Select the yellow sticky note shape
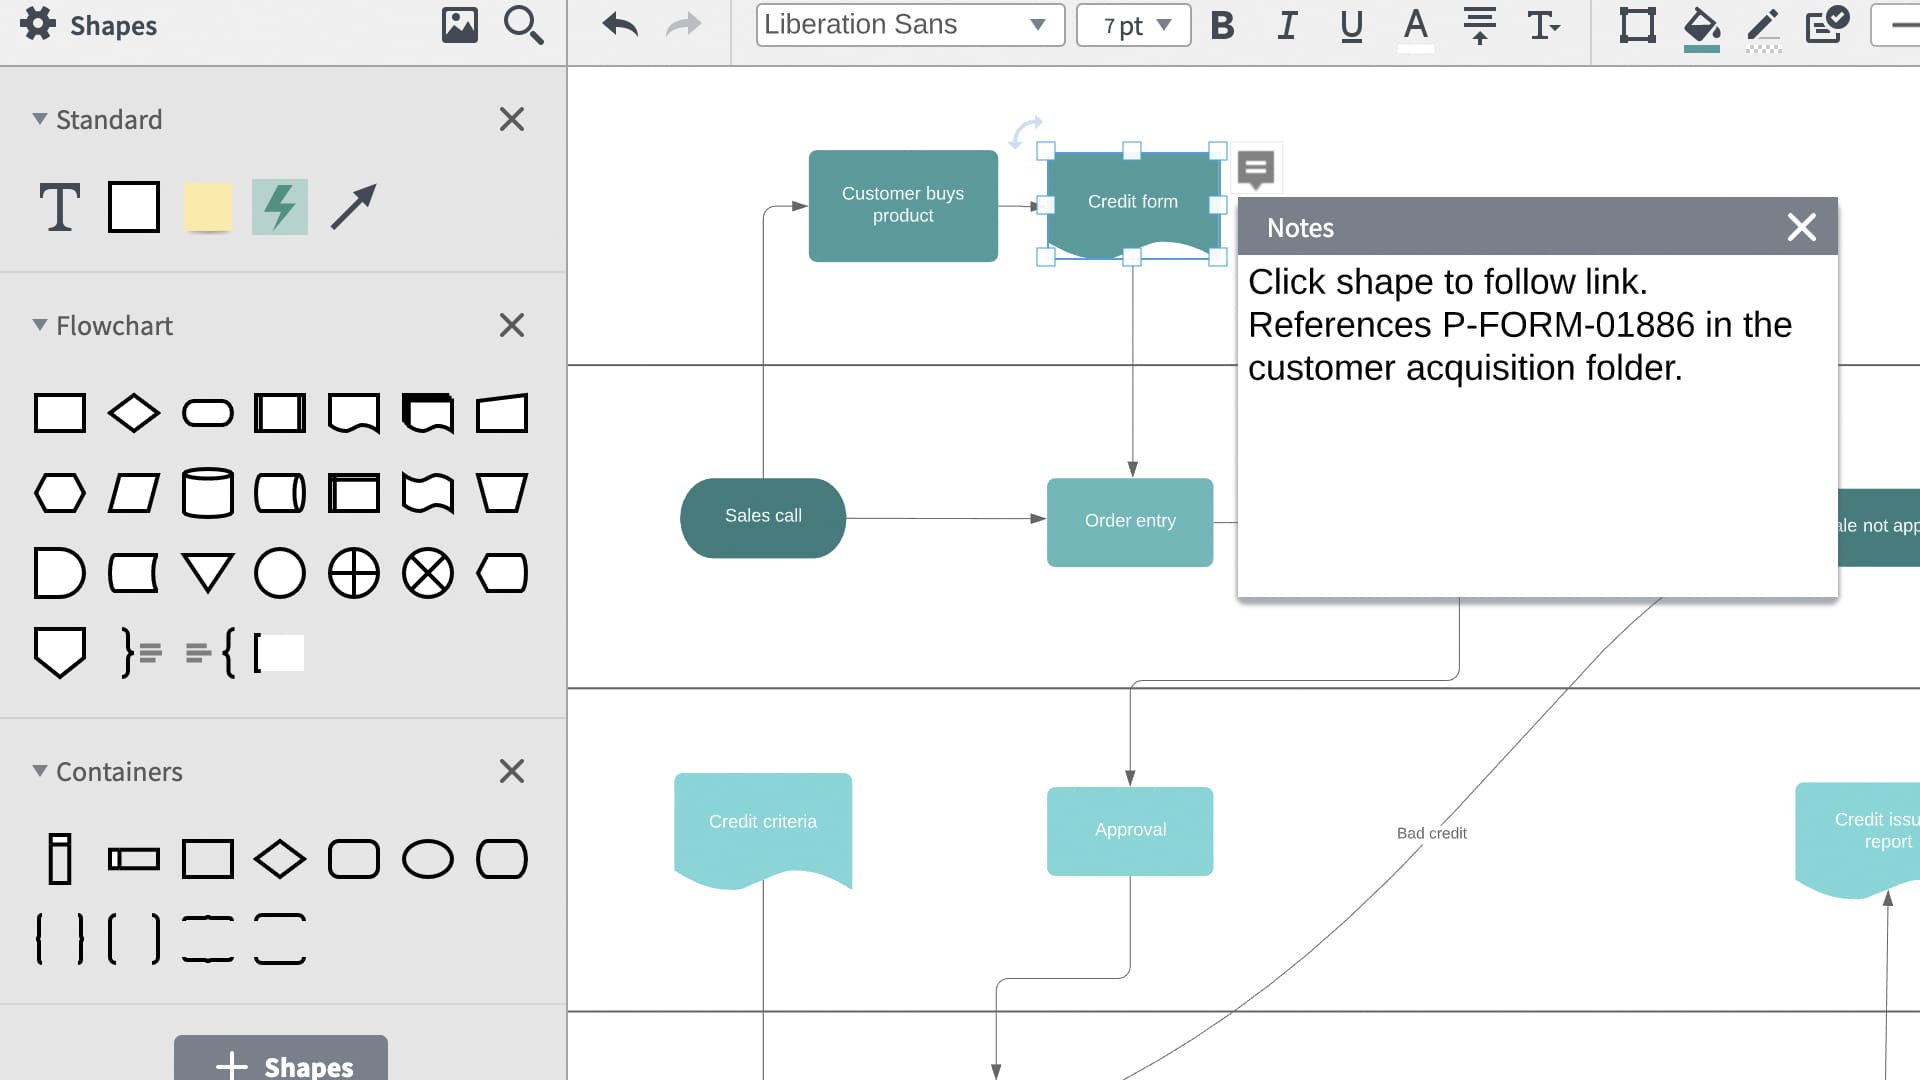 click(208, 207)
